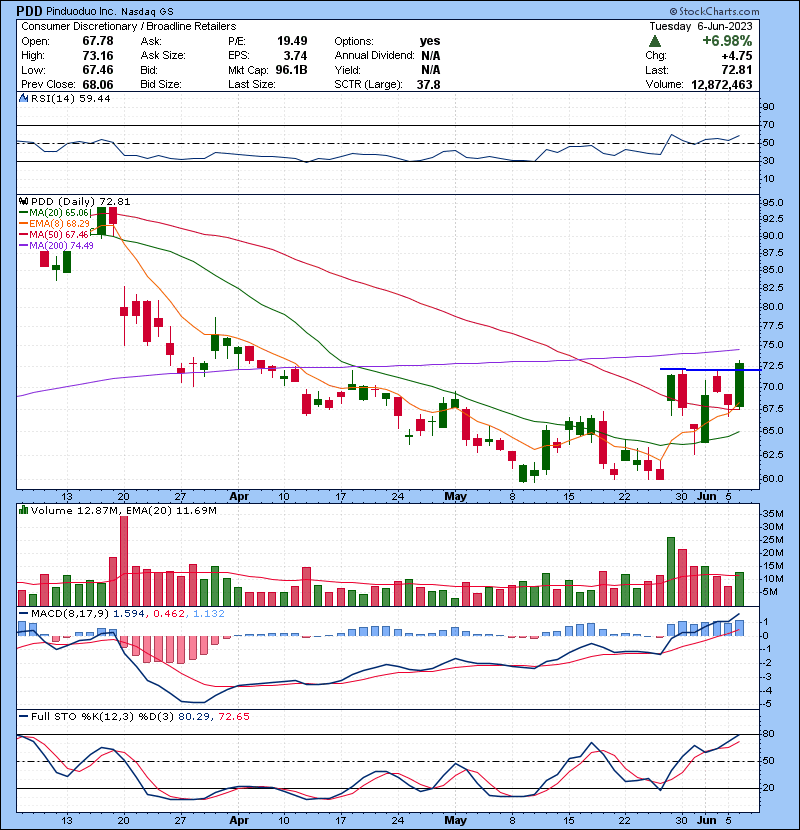Click Consumer Discretionary / Broadline Retailers sector text
The height and width of the screenshot is (830, 800).
[129, 26]
